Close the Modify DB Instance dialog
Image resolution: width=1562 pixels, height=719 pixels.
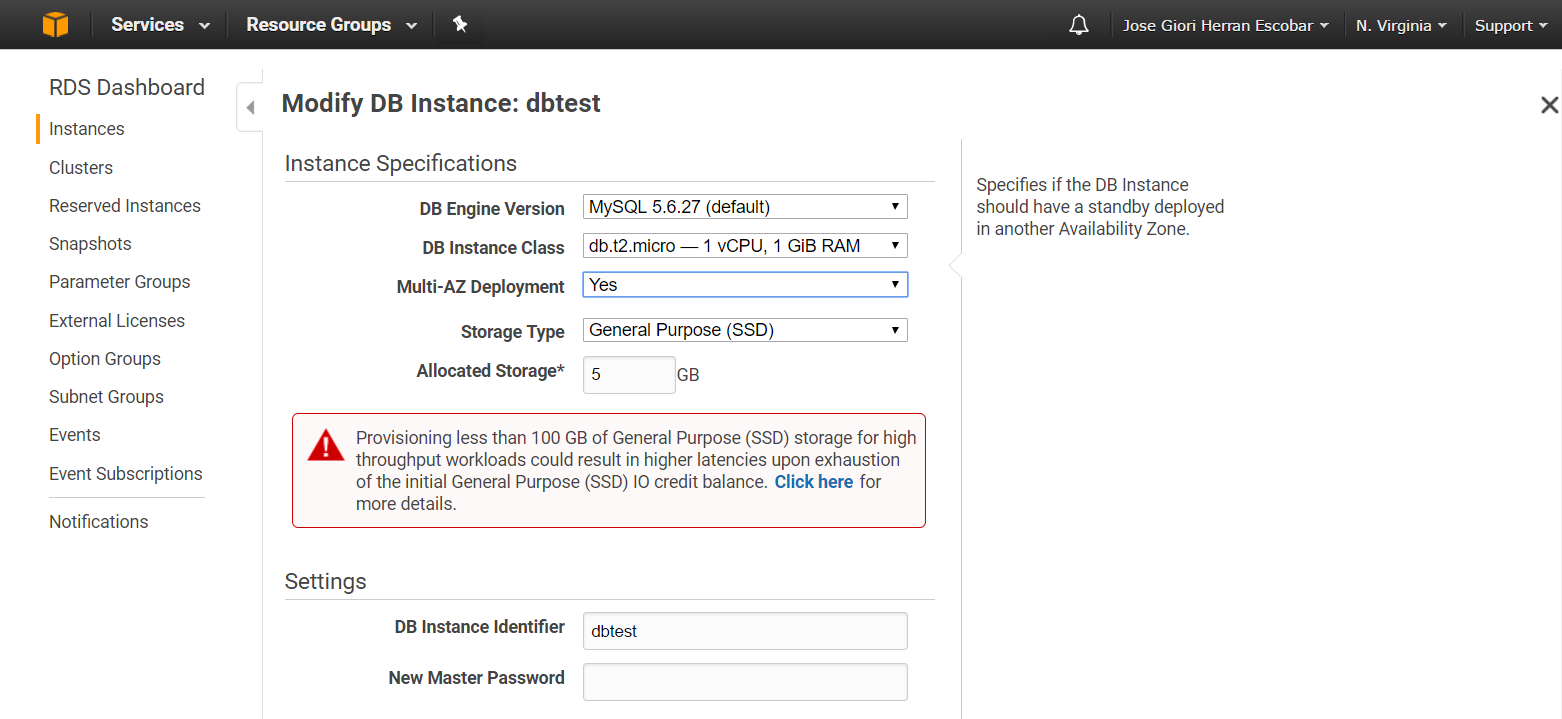pyautogui.click(x=1549, y=104)
